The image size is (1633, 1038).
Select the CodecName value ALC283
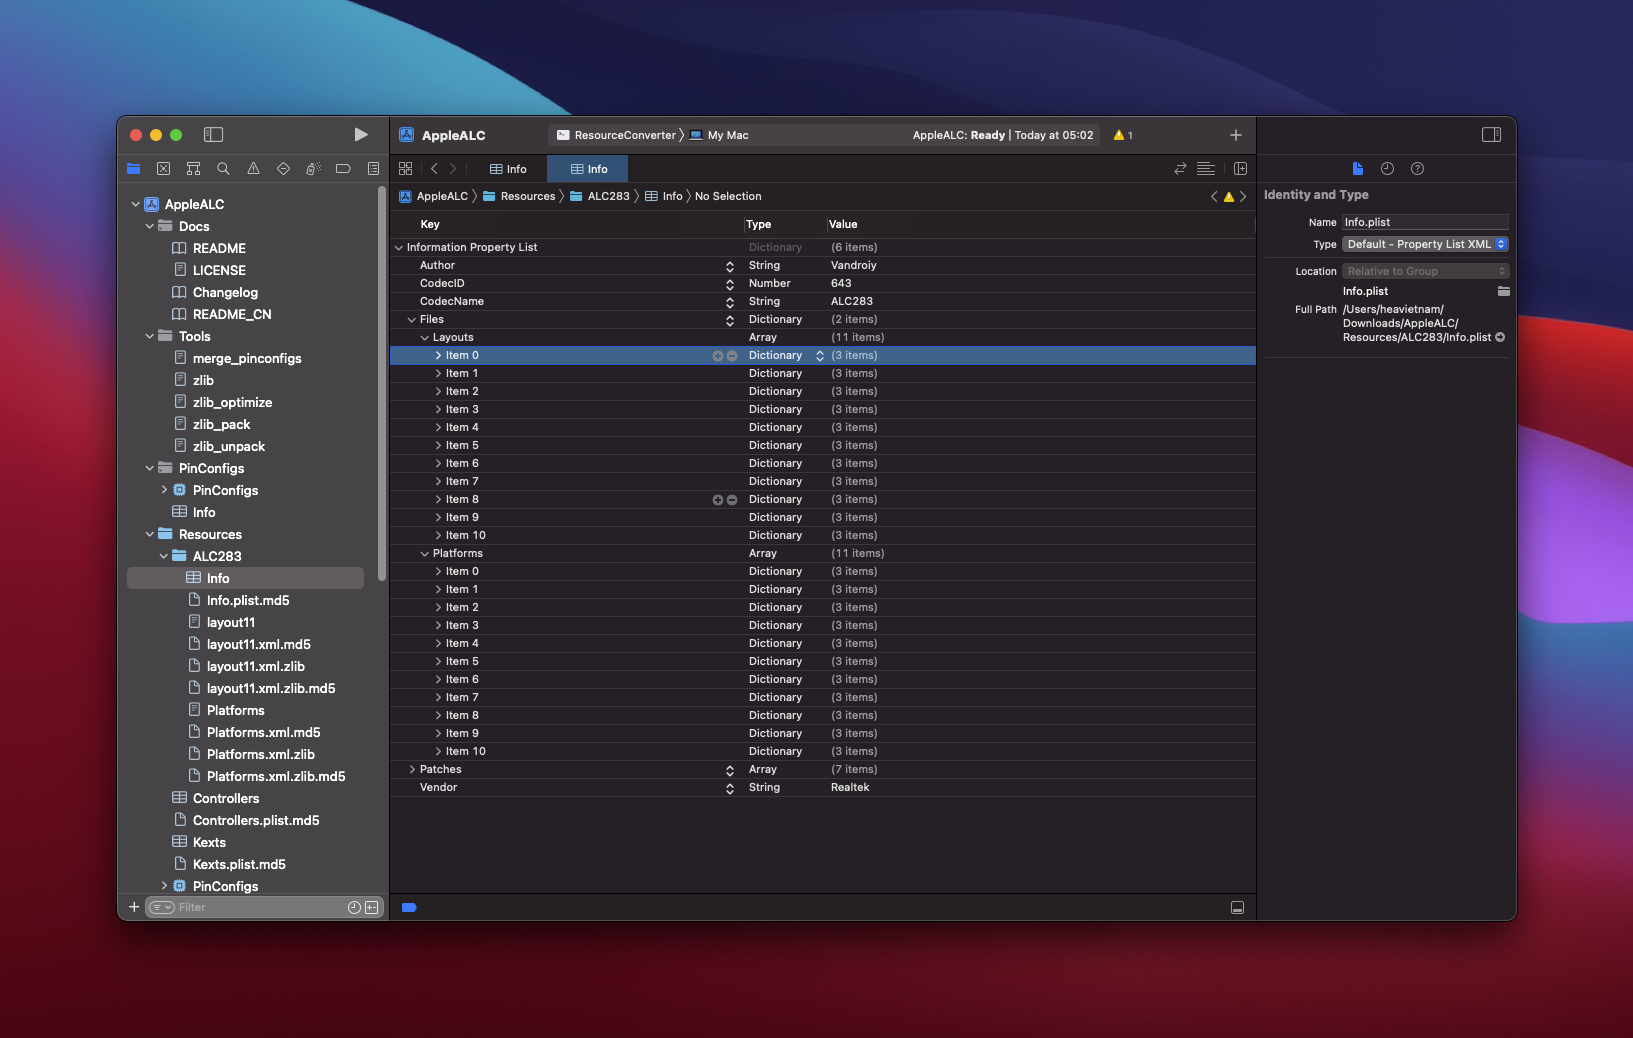pyautogui.click(x=852, y=302)
